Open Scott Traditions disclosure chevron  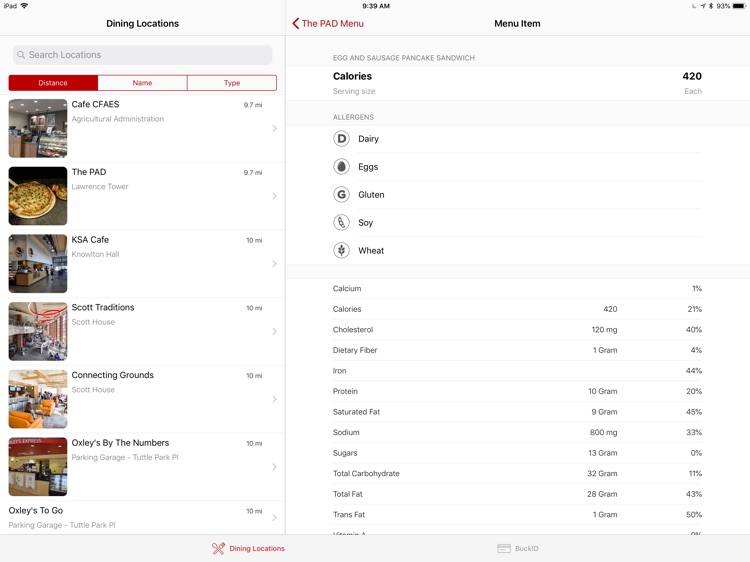click(x=275, y=331)
